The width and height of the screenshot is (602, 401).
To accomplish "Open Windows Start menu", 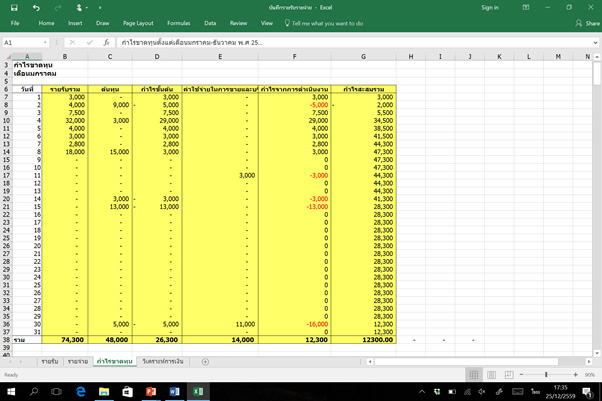I will click(11, 391).
